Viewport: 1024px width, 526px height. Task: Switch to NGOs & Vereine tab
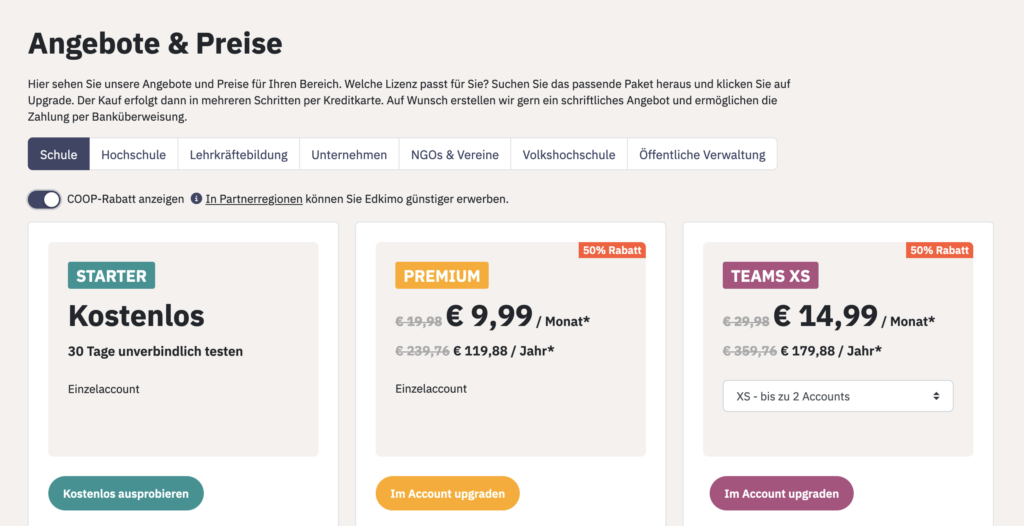click(455, 155)
